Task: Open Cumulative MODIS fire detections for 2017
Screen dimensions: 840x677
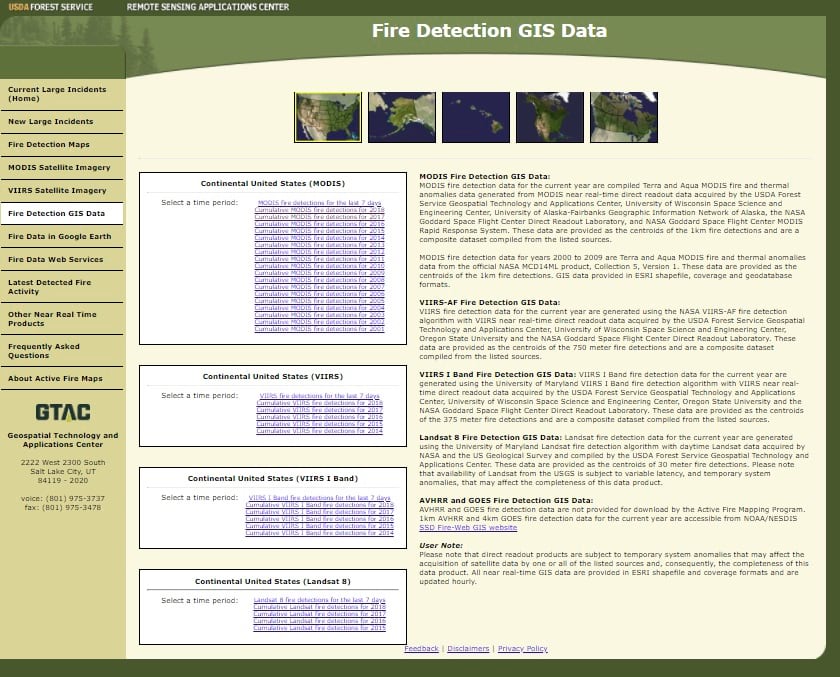Action: point(319,217)
